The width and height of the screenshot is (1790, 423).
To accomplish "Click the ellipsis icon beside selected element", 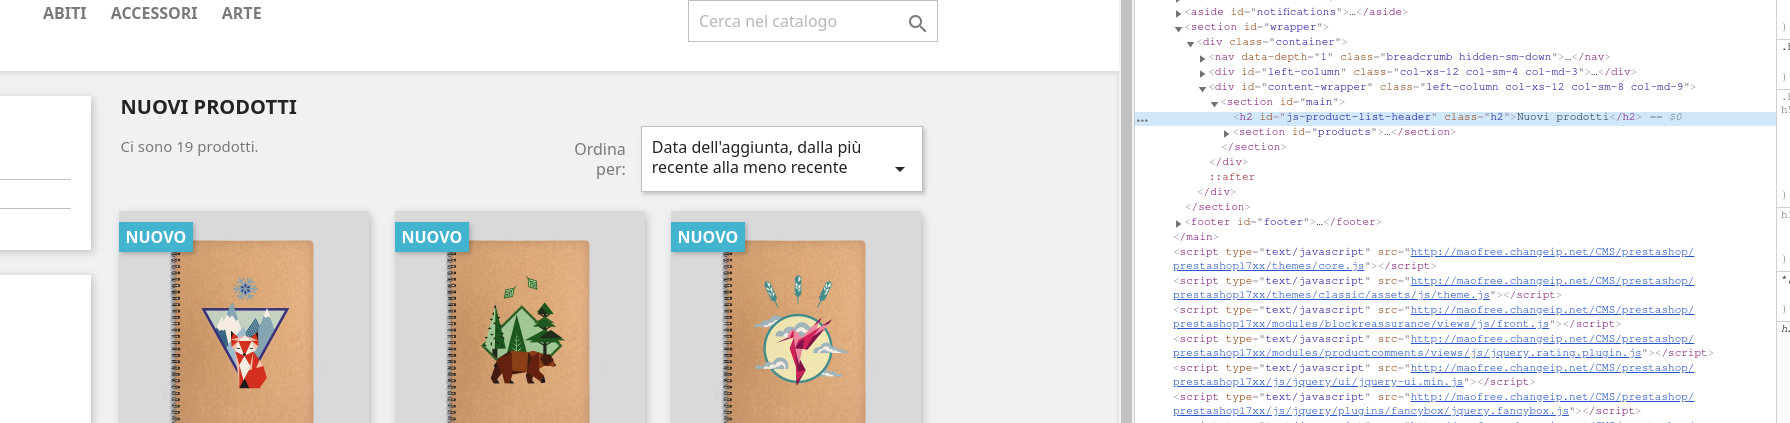I will [x=1142, y=119].
